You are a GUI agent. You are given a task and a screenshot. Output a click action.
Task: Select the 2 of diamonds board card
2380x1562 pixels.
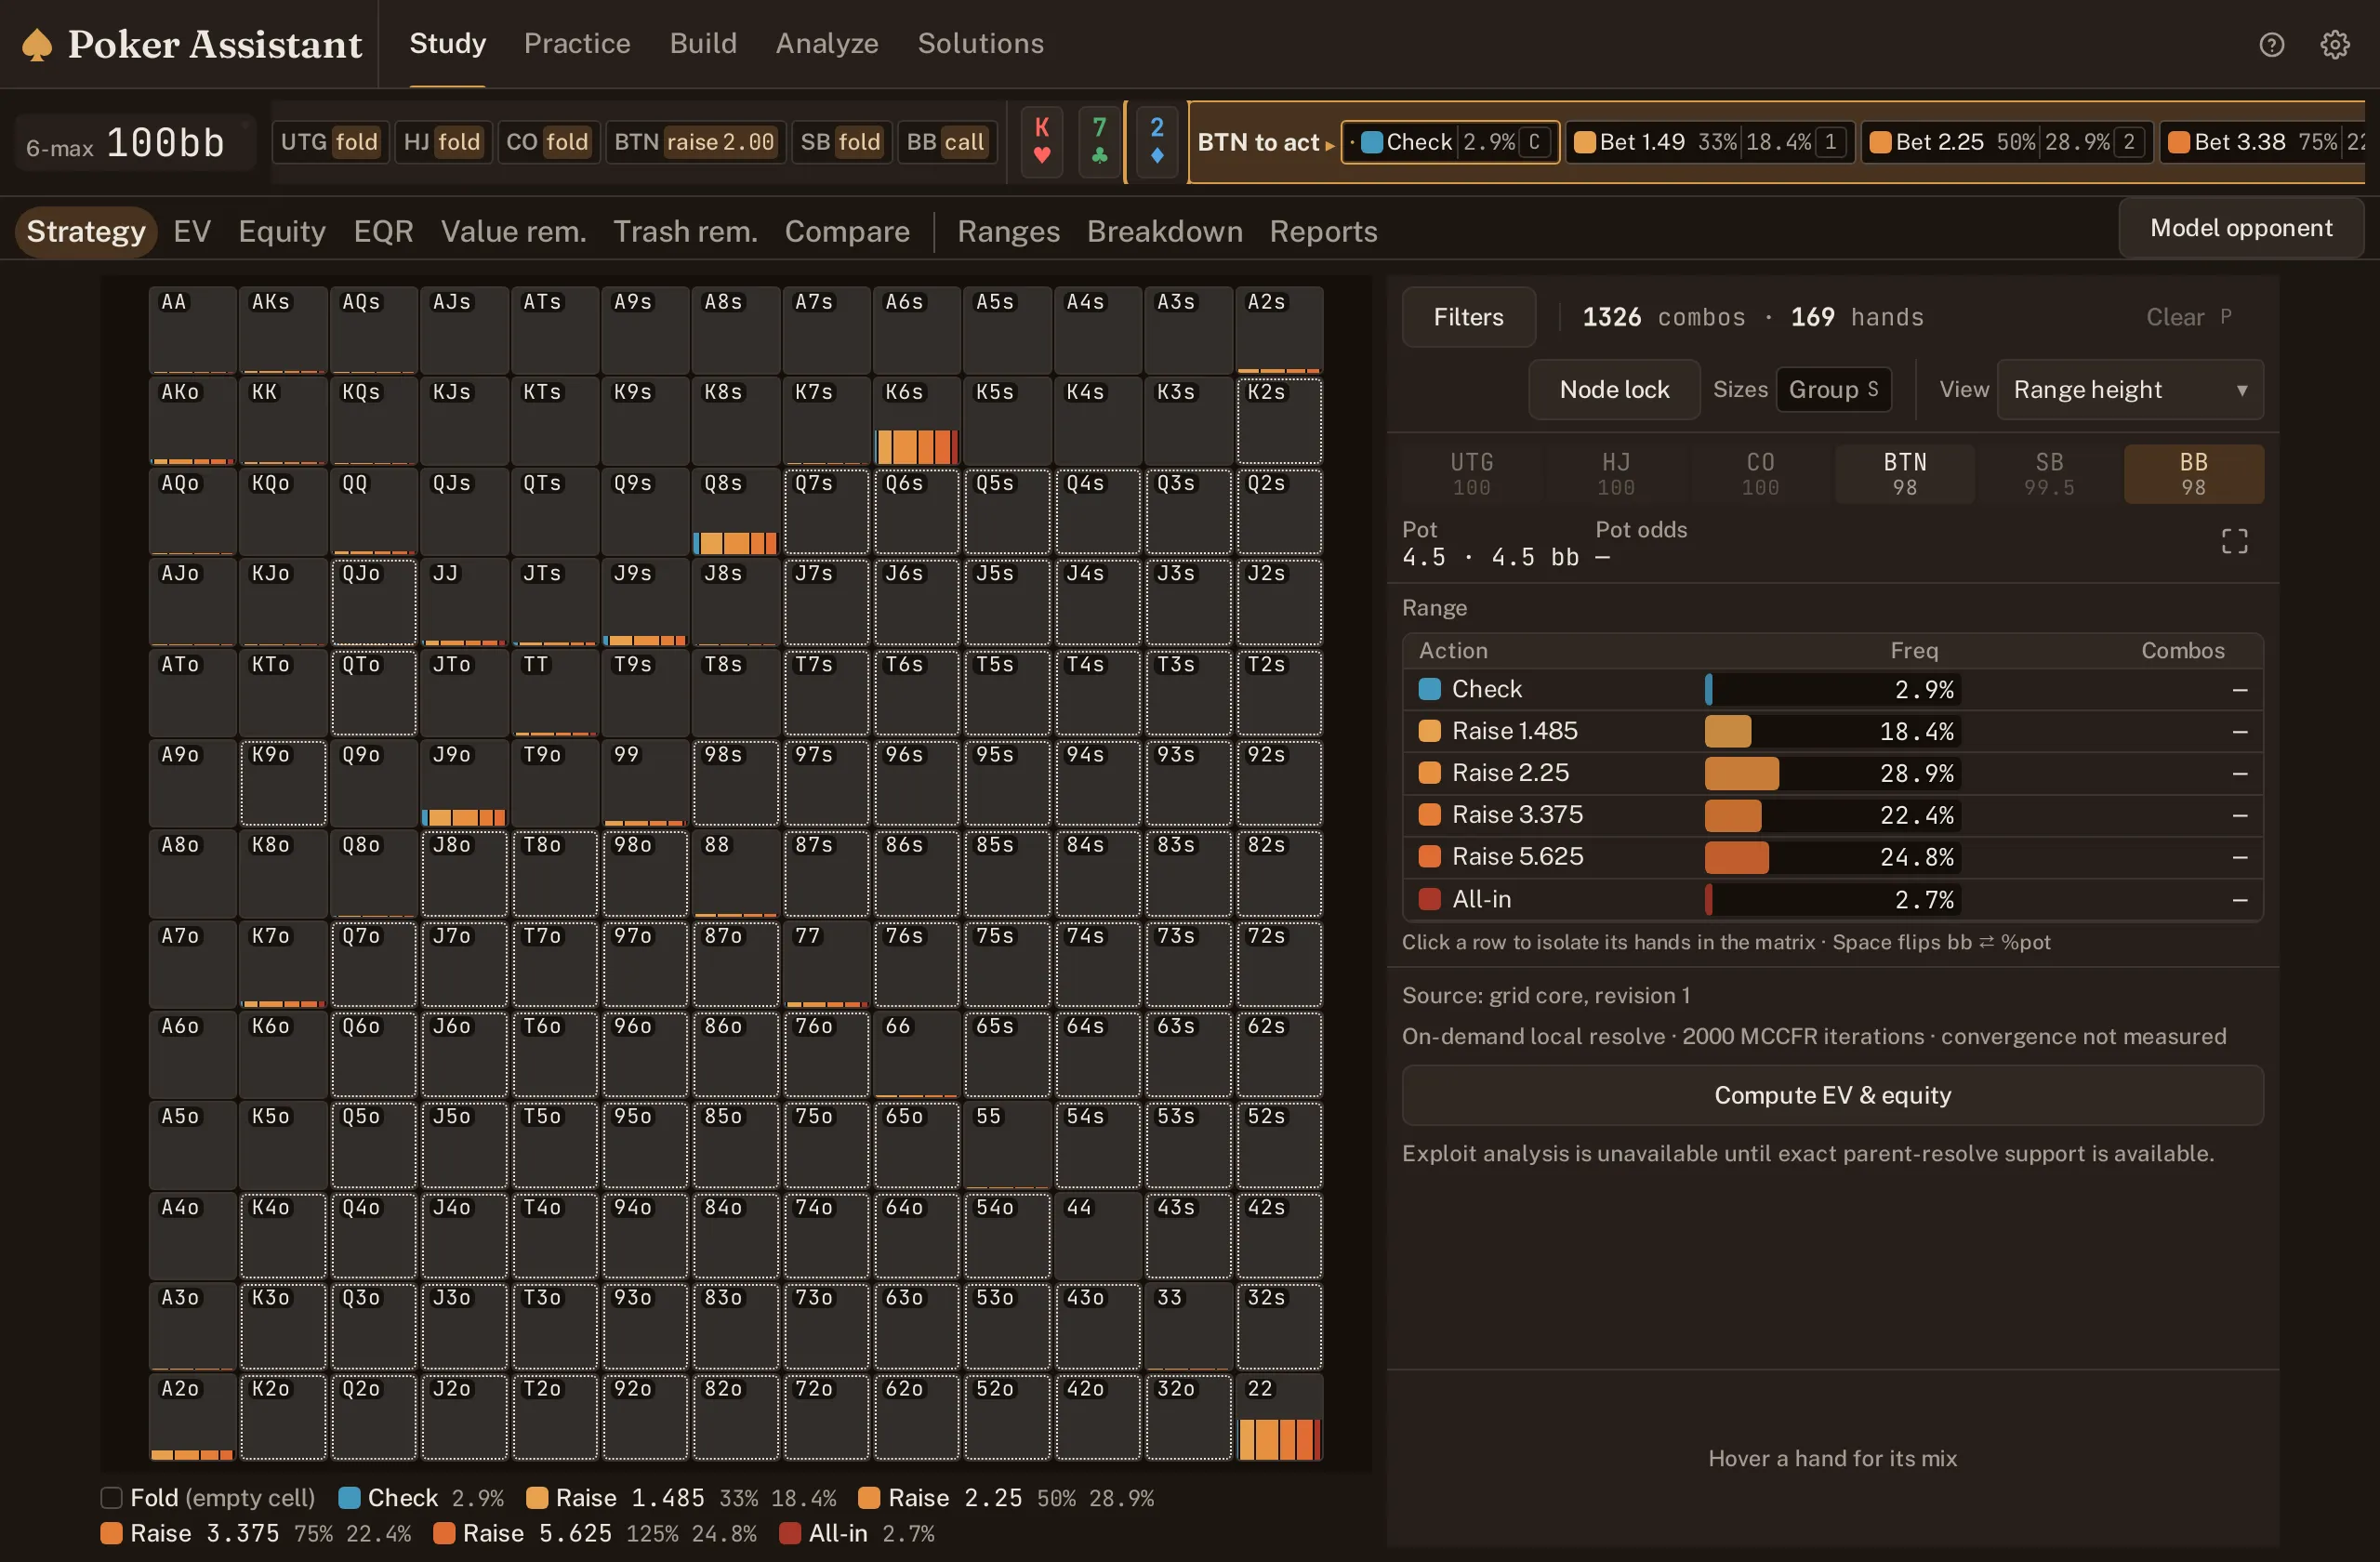pos(1157,141)
